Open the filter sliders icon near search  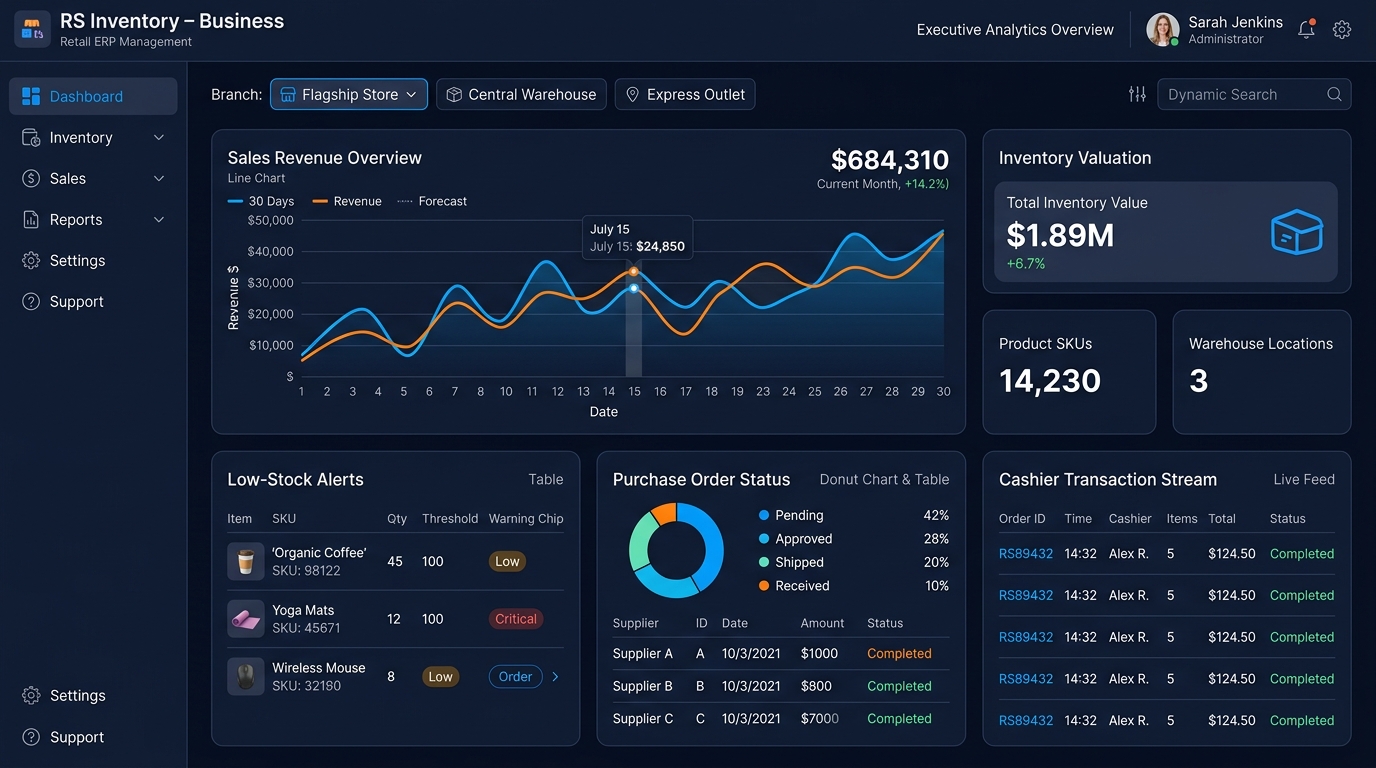pos(1137,94)
